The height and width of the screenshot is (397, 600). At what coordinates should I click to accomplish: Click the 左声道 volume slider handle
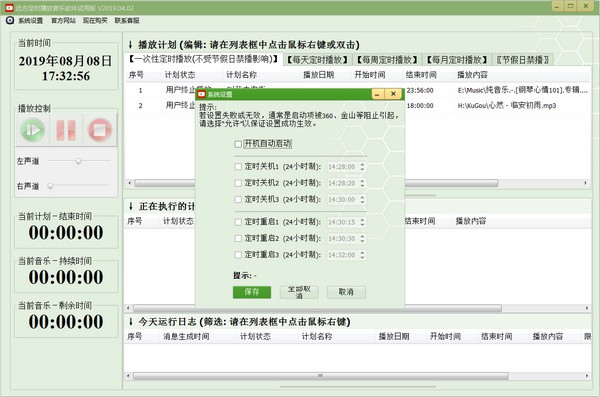point(78,161)
